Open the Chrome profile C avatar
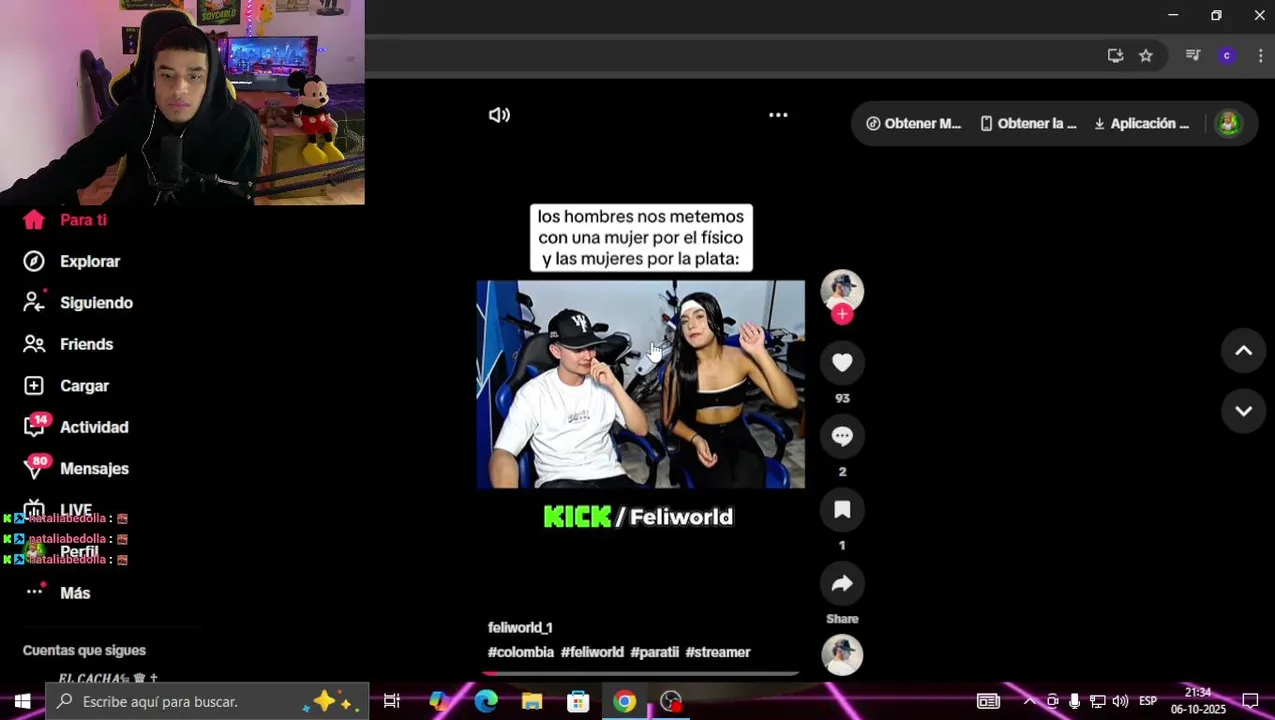The height and width of the screenshot is (720, 1275). (x=1227, y=56)
